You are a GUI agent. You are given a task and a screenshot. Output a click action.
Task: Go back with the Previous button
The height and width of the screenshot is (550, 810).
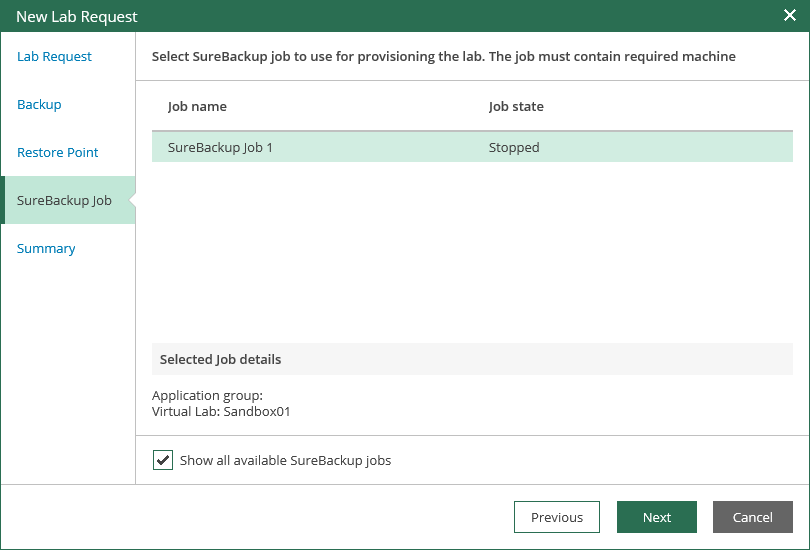(x=557, y=517)
